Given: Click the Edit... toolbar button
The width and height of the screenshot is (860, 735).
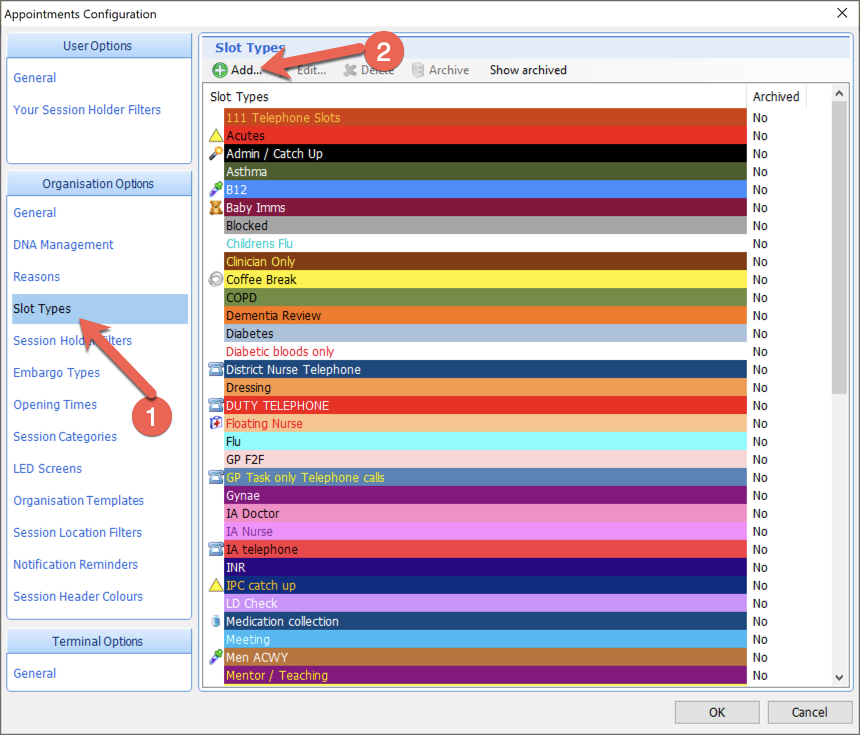Looking at the screenshot, I should pyautogui.click(x=311, y=70).
